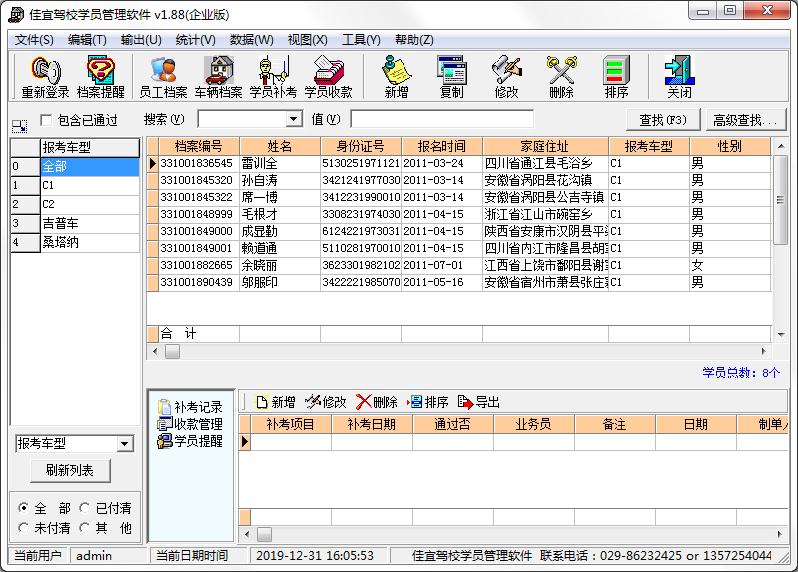The image size is (798, 572).
Task: Click the 排序 icon in main toolbar
Action: (x=616, y=77)
